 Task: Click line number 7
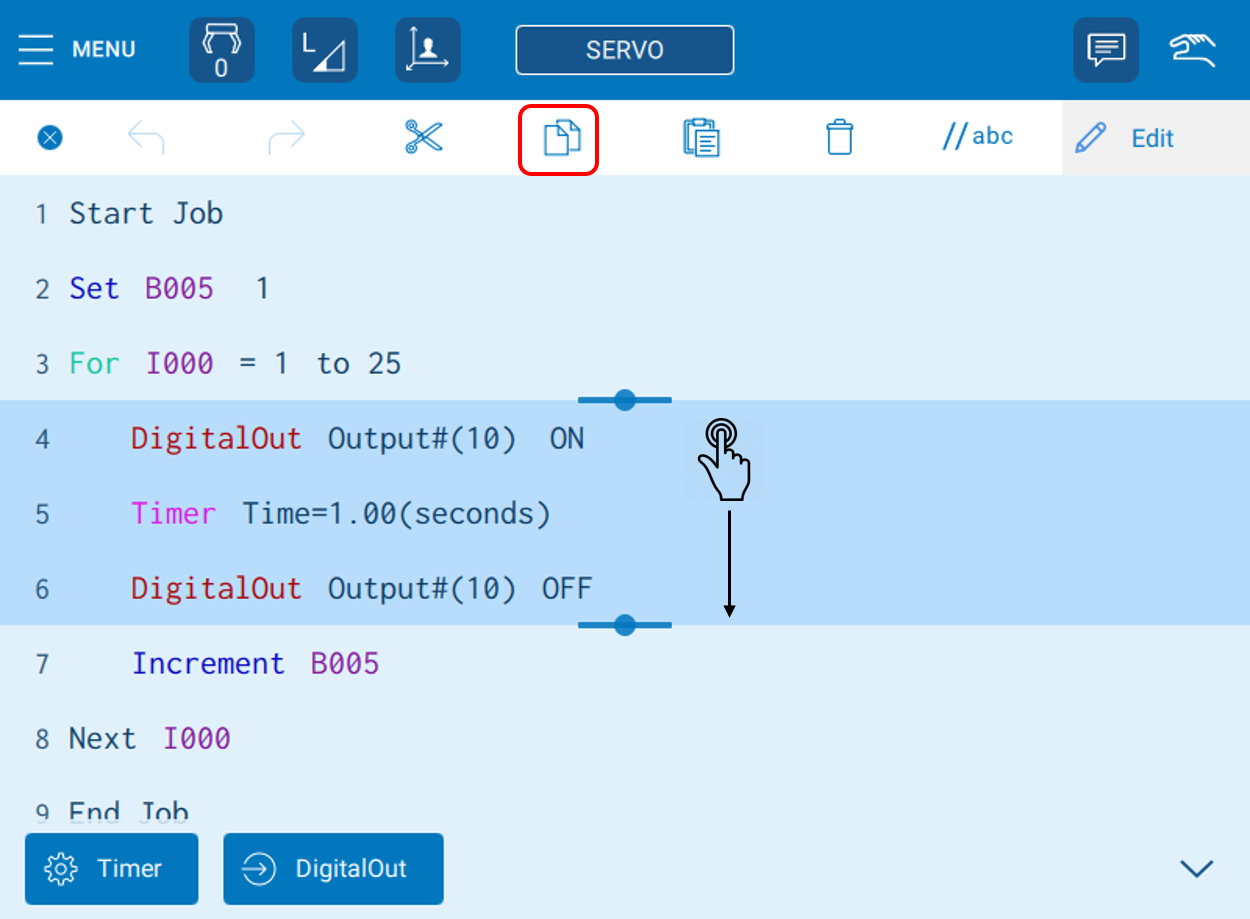point(42,664)
